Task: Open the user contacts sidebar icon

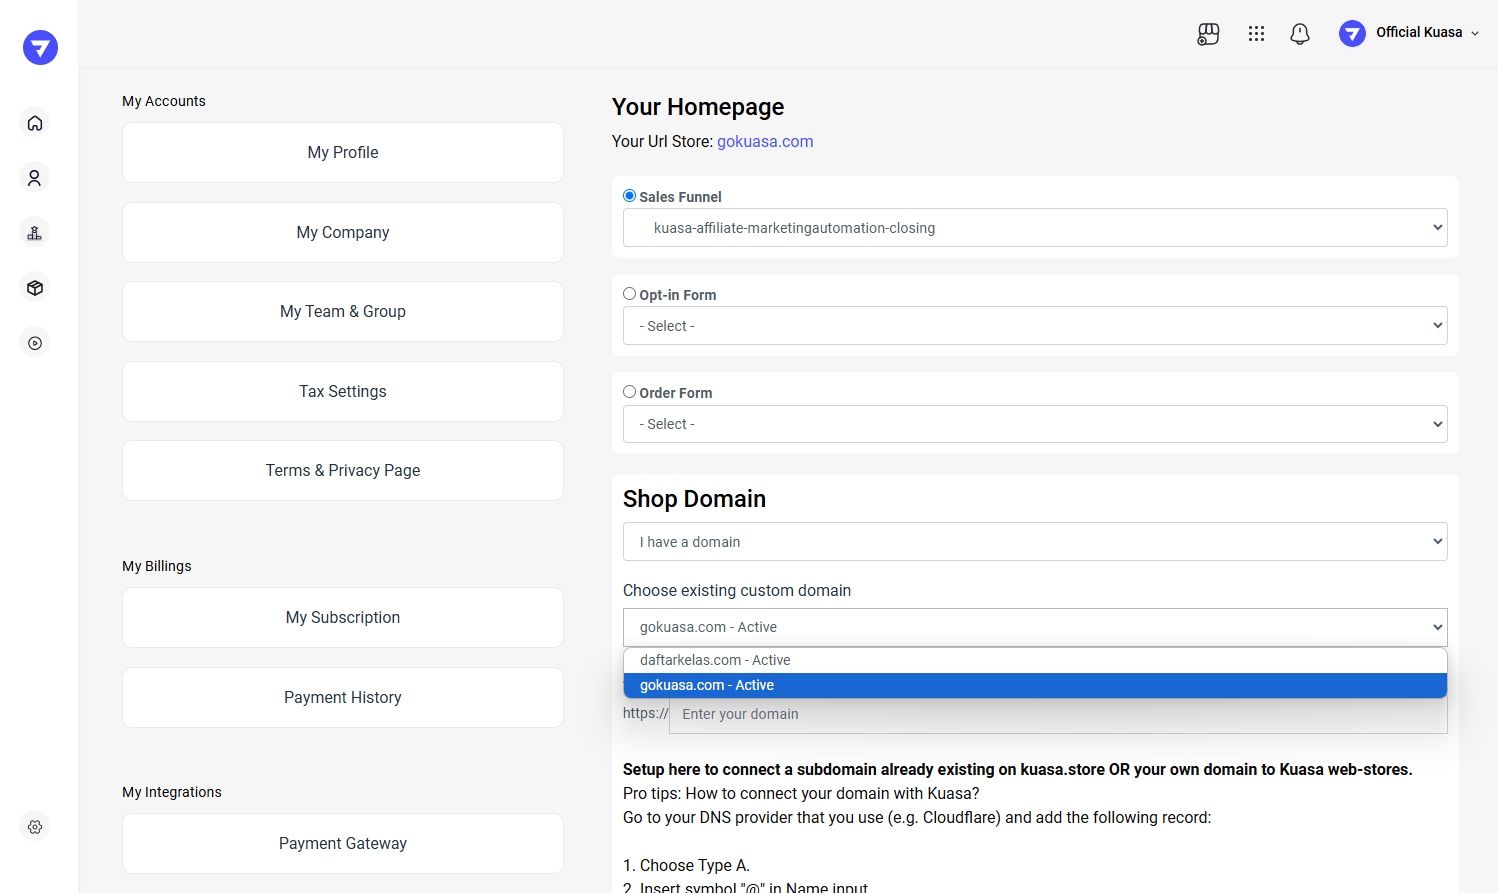Action: point(35,178)
